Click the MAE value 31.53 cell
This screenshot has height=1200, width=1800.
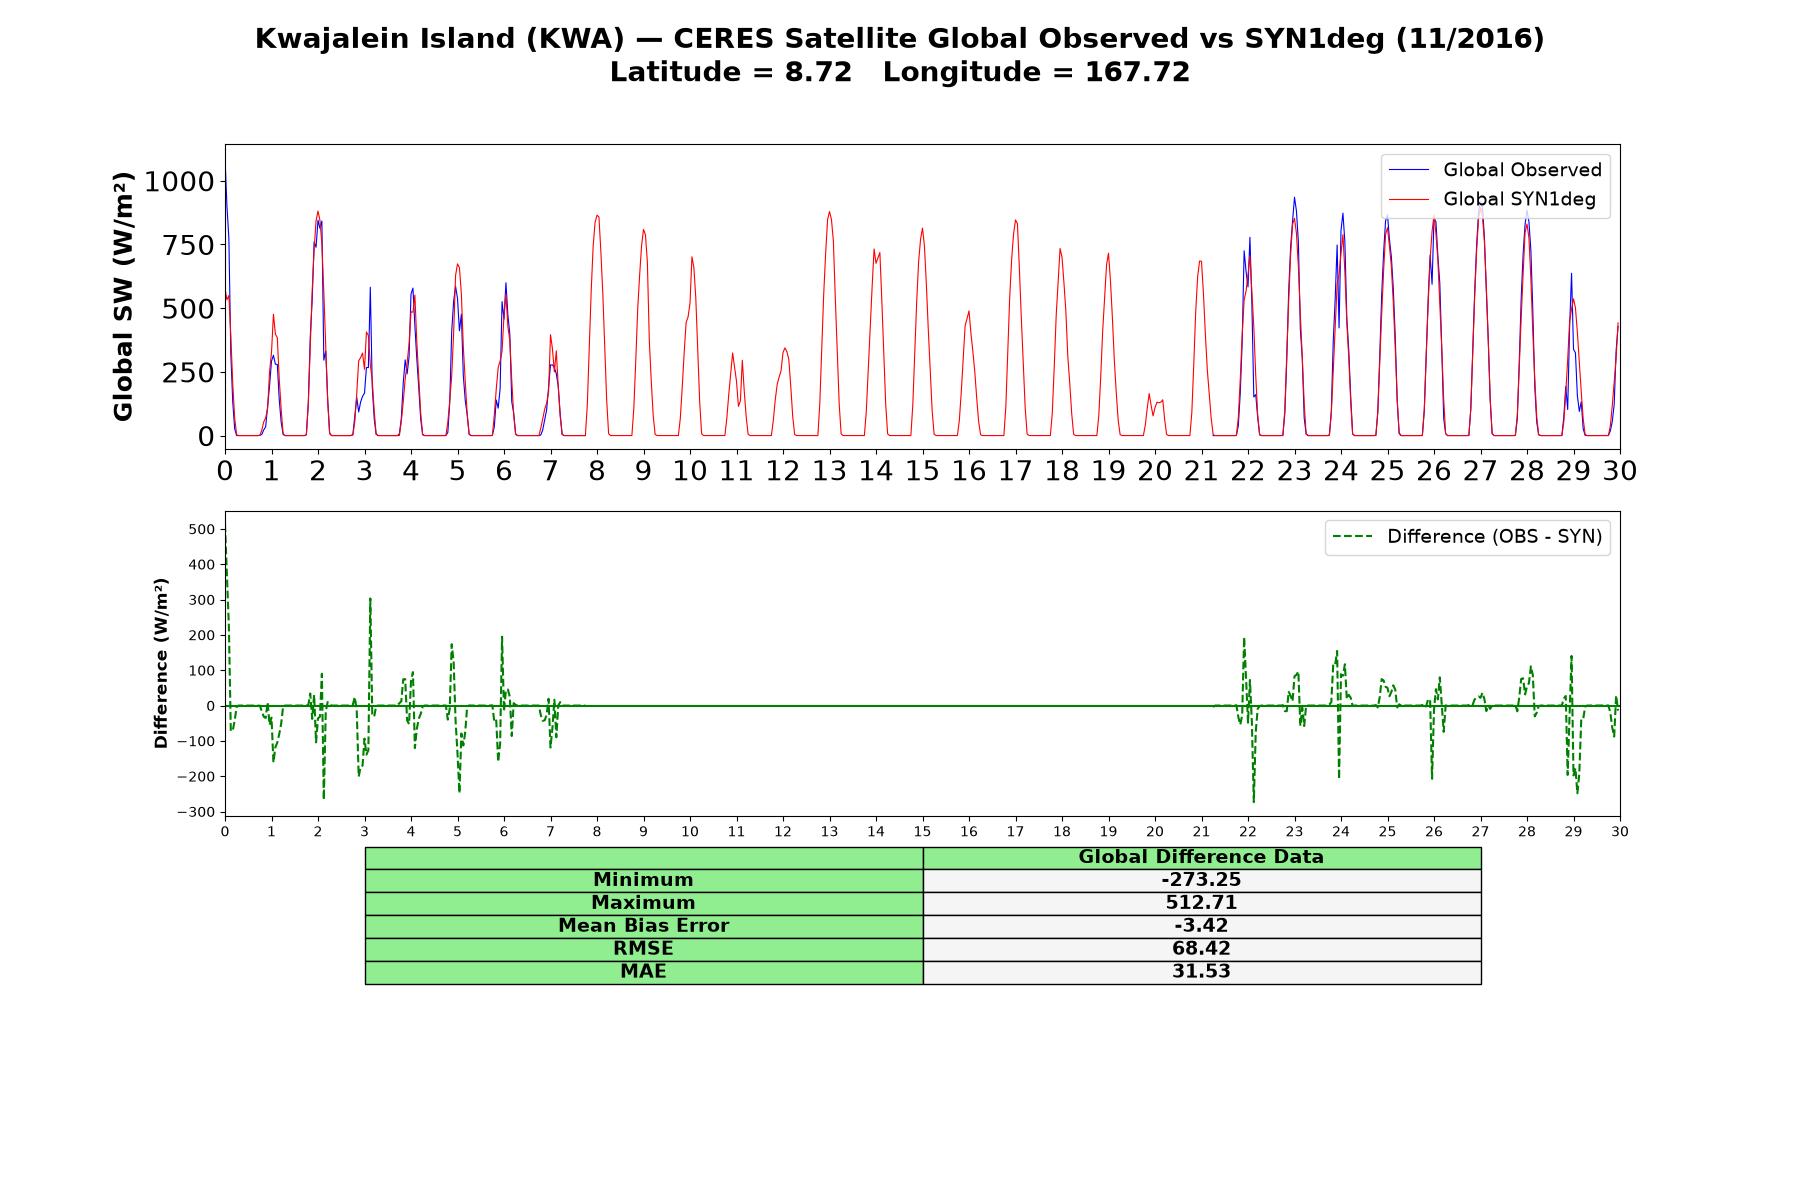[1201, 972]
